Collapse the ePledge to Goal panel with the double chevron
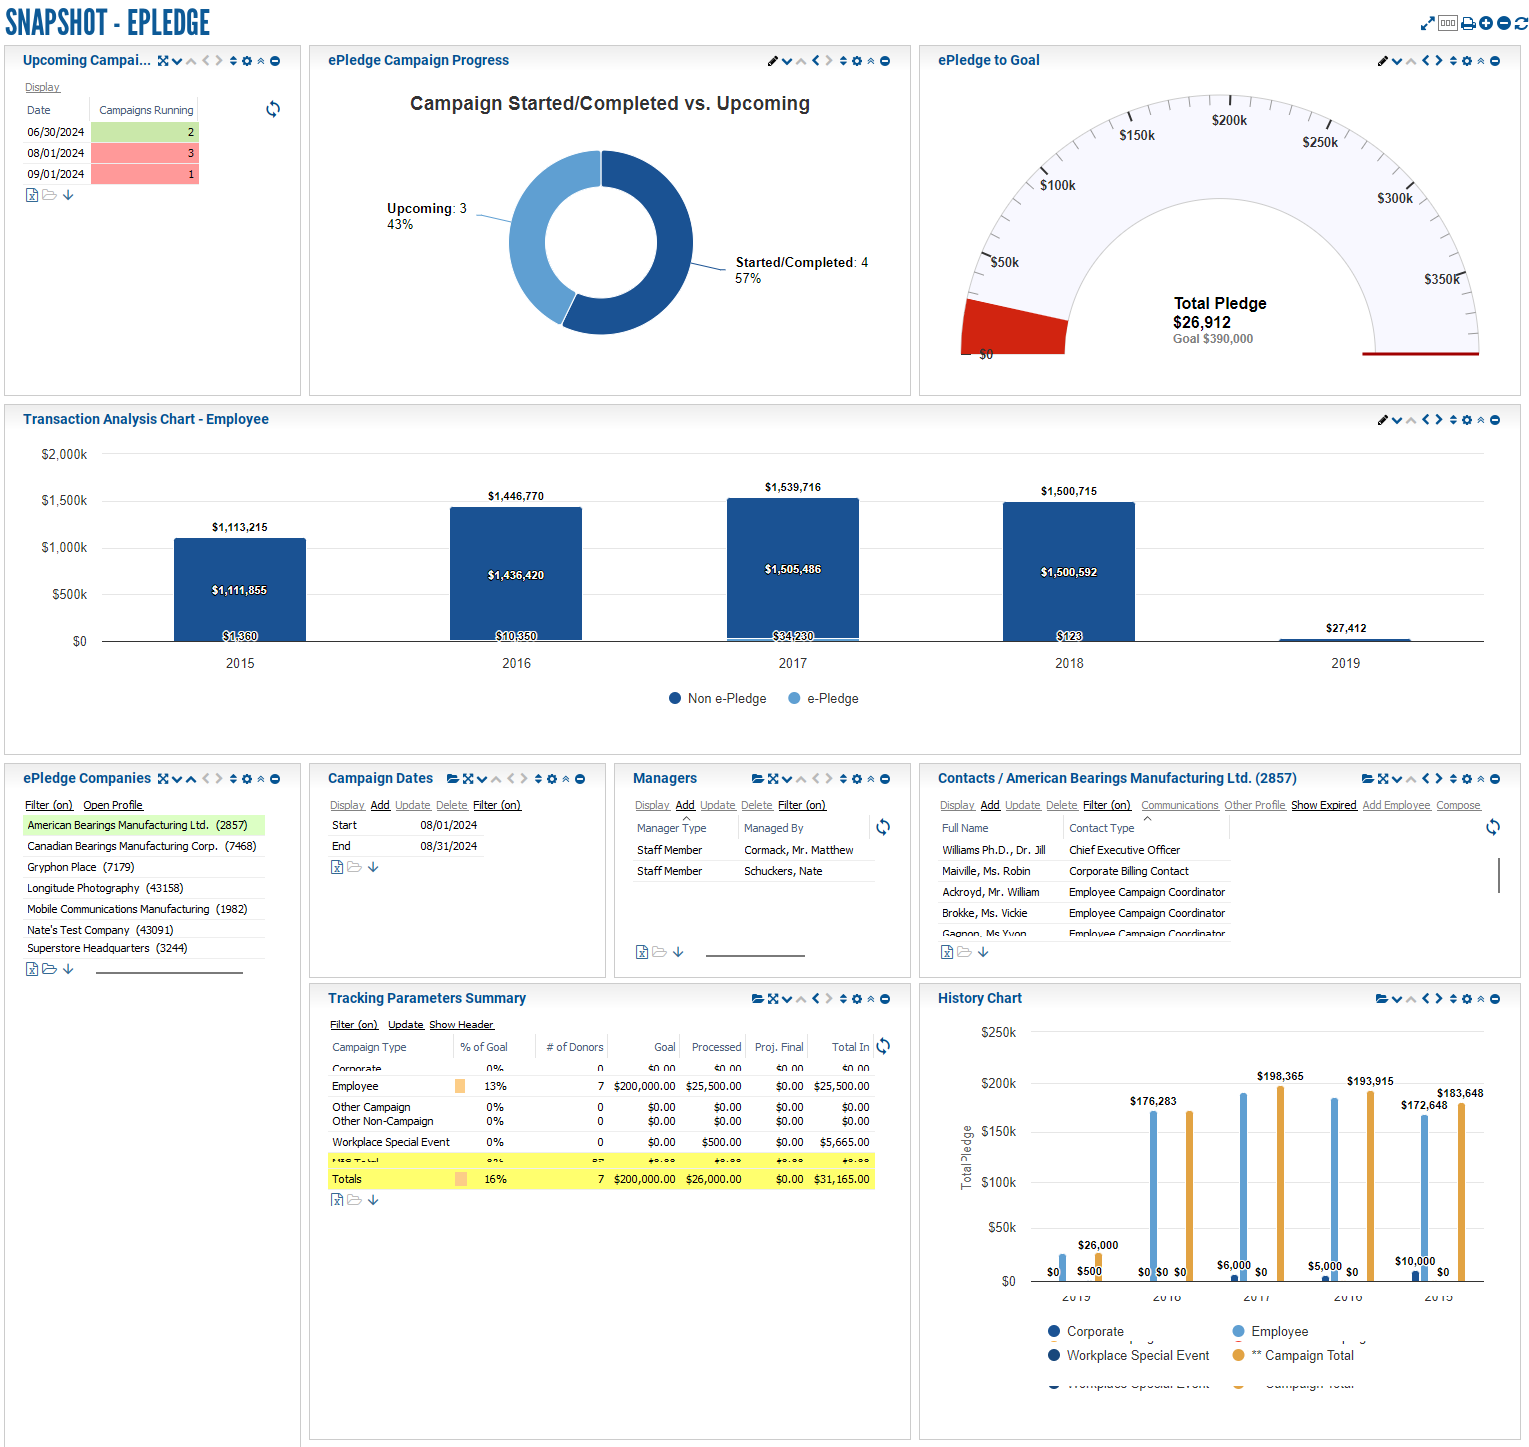This screenshot has height=1447, width=1529. click(x=1481, y=61)
